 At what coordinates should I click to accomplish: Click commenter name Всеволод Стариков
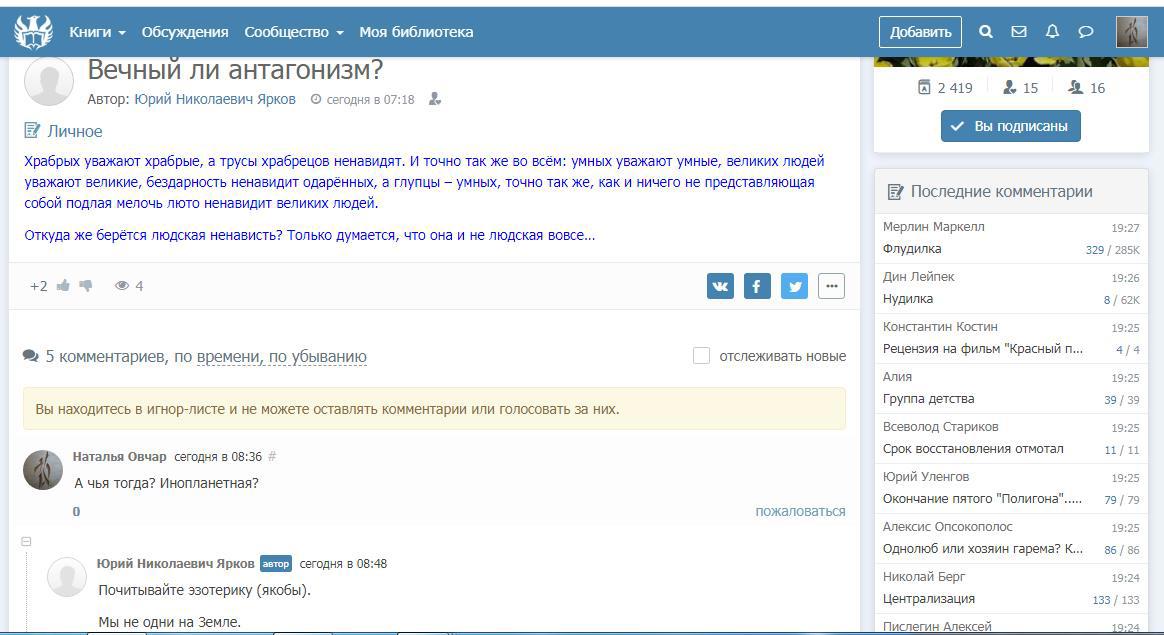point(941,426)
